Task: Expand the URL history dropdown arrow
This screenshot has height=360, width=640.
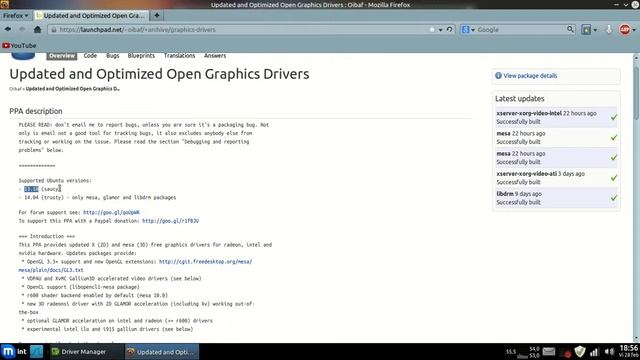Action: [x=440, y=30]
